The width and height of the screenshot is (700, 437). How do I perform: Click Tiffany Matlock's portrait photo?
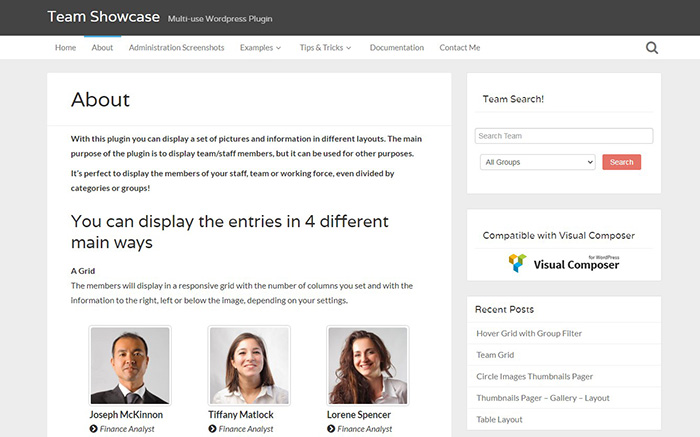(249, 365)
